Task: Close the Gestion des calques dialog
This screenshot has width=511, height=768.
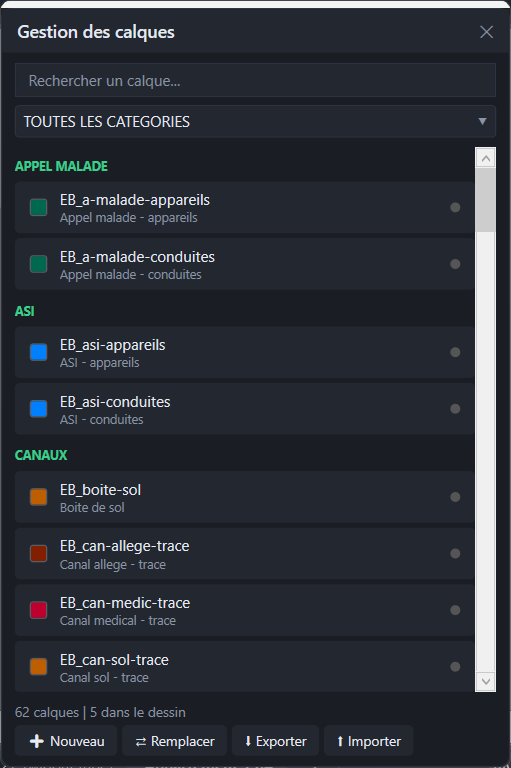Action: coord(487,32)
